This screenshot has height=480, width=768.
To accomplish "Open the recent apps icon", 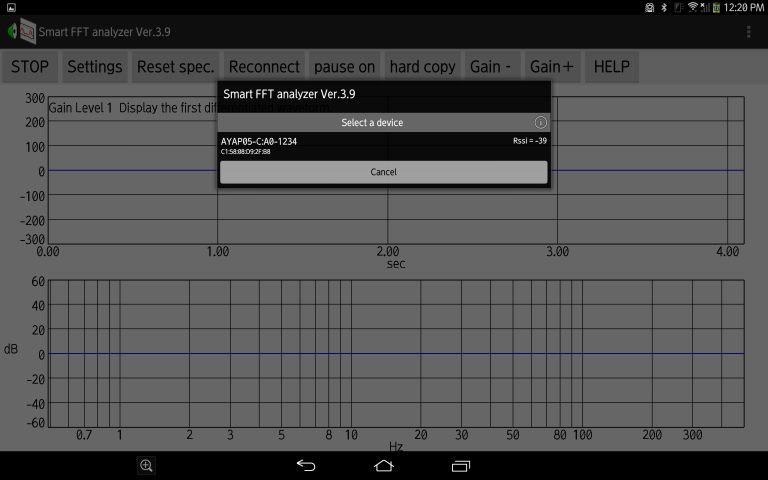I will click(461, 465).
